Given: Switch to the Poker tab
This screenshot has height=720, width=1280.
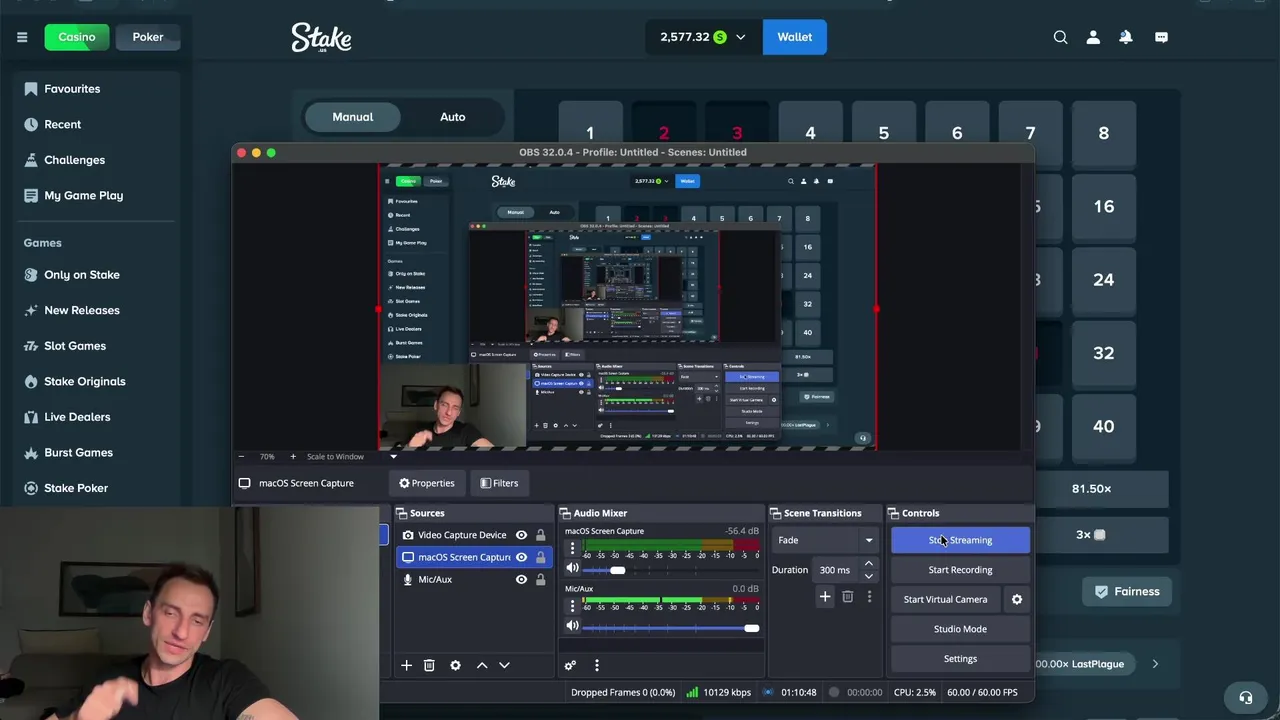Looking at the screenshot, I should pyautogui.click(x=148, y=37).
